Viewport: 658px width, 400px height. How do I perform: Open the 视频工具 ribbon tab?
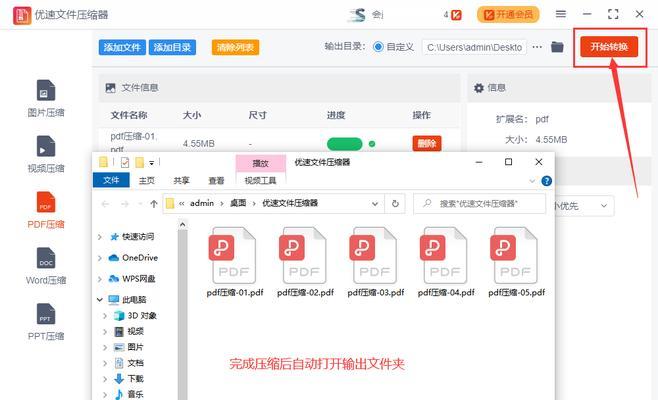[x=261, y=180]
